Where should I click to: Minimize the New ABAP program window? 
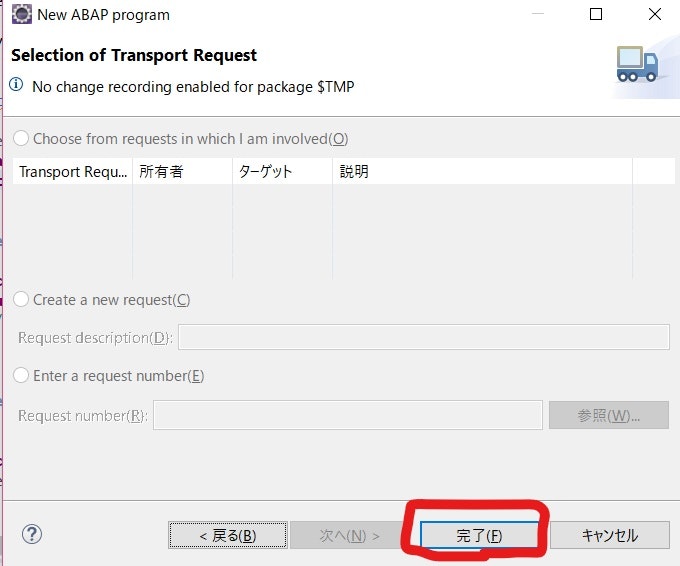(538, 14)
